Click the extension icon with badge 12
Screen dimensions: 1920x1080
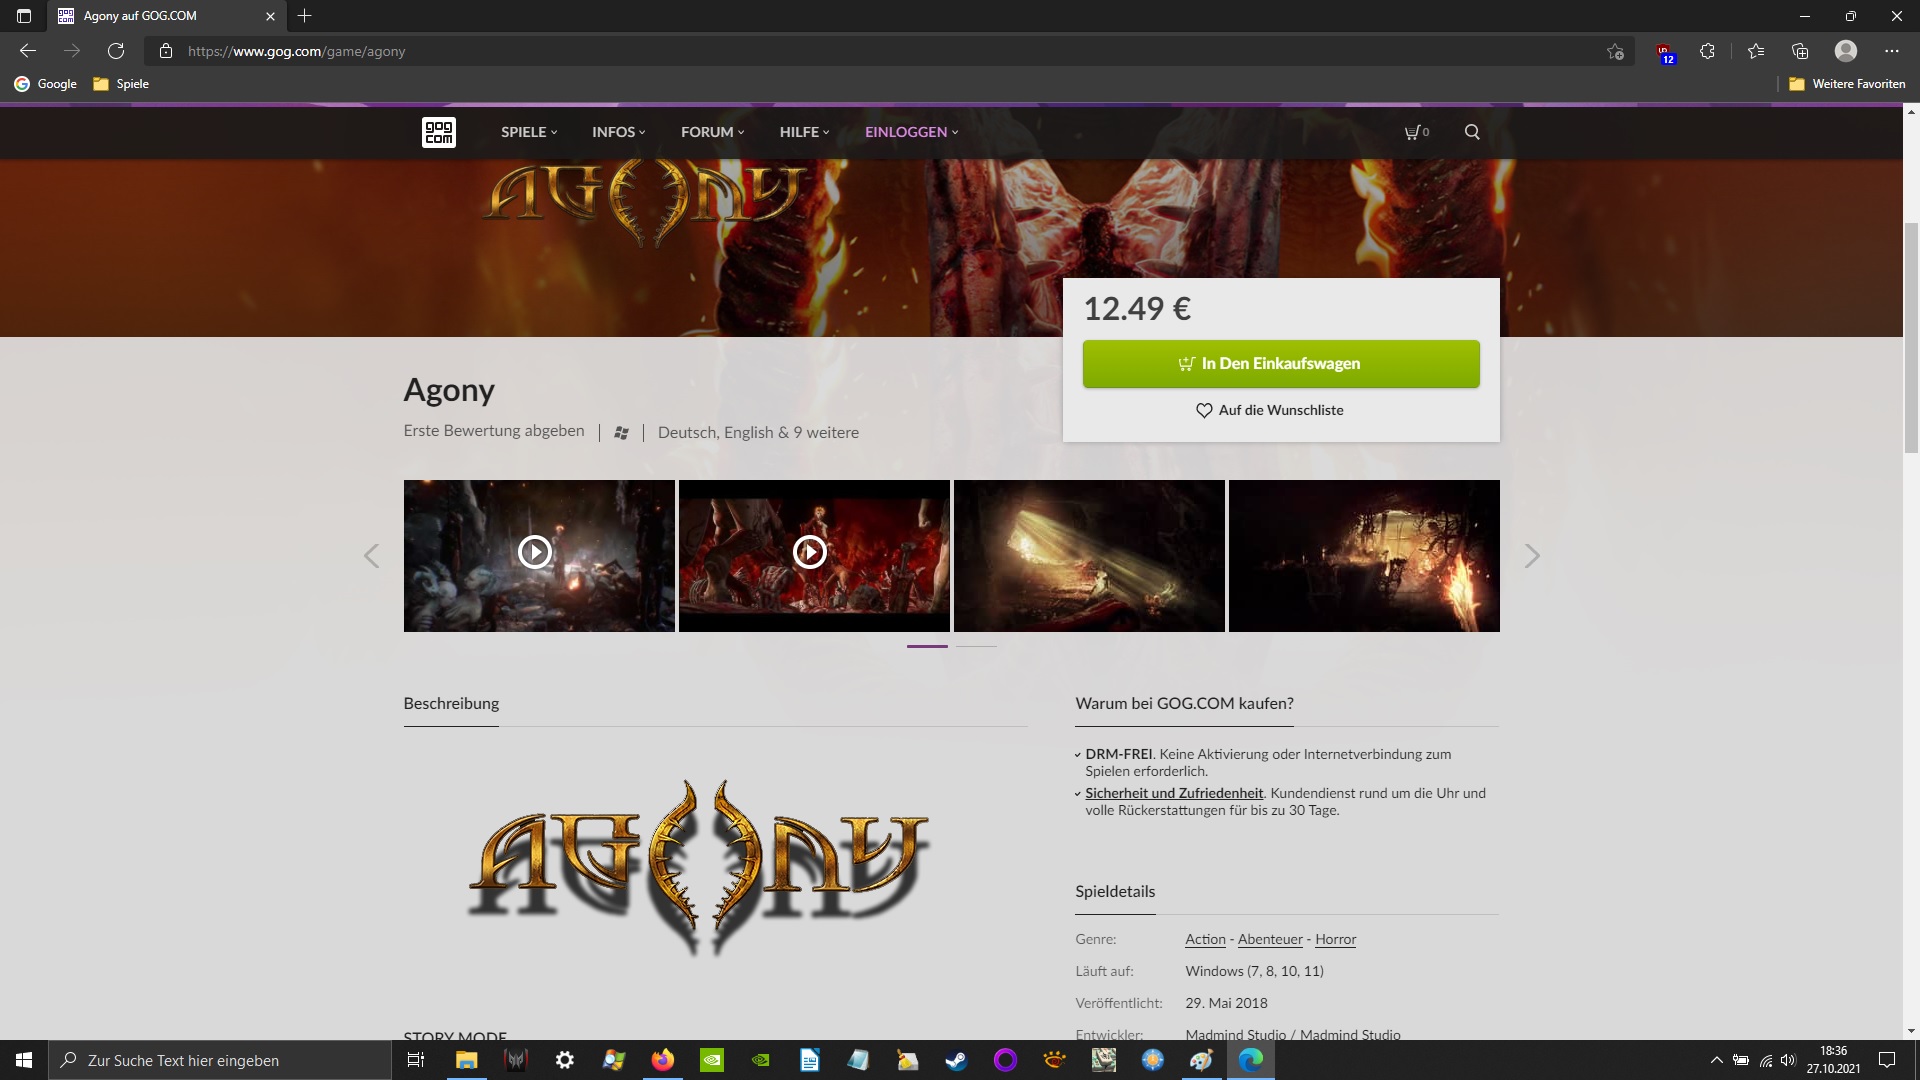point(1665,53)
